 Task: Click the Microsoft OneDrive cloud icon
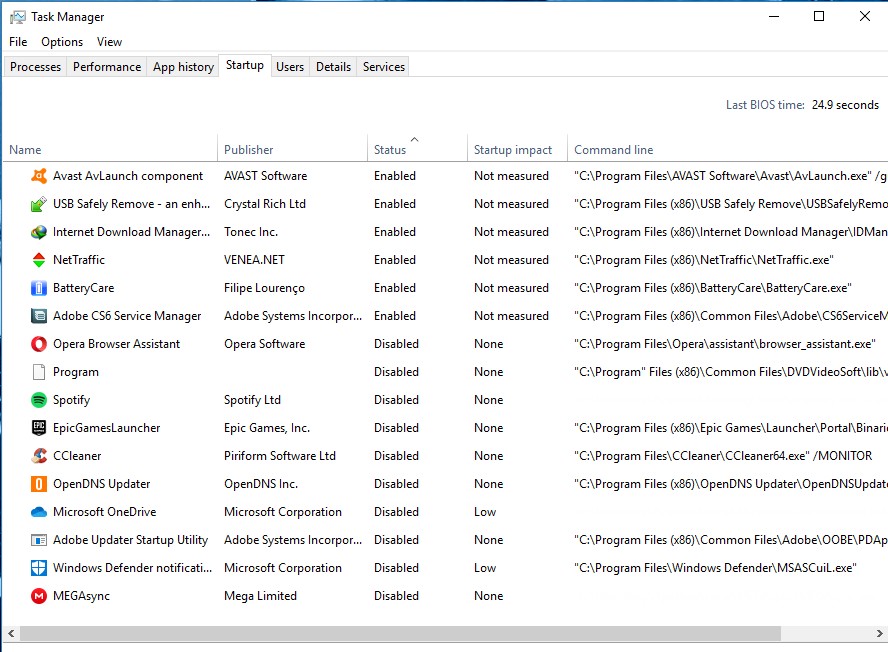click(x=39, y=512)
